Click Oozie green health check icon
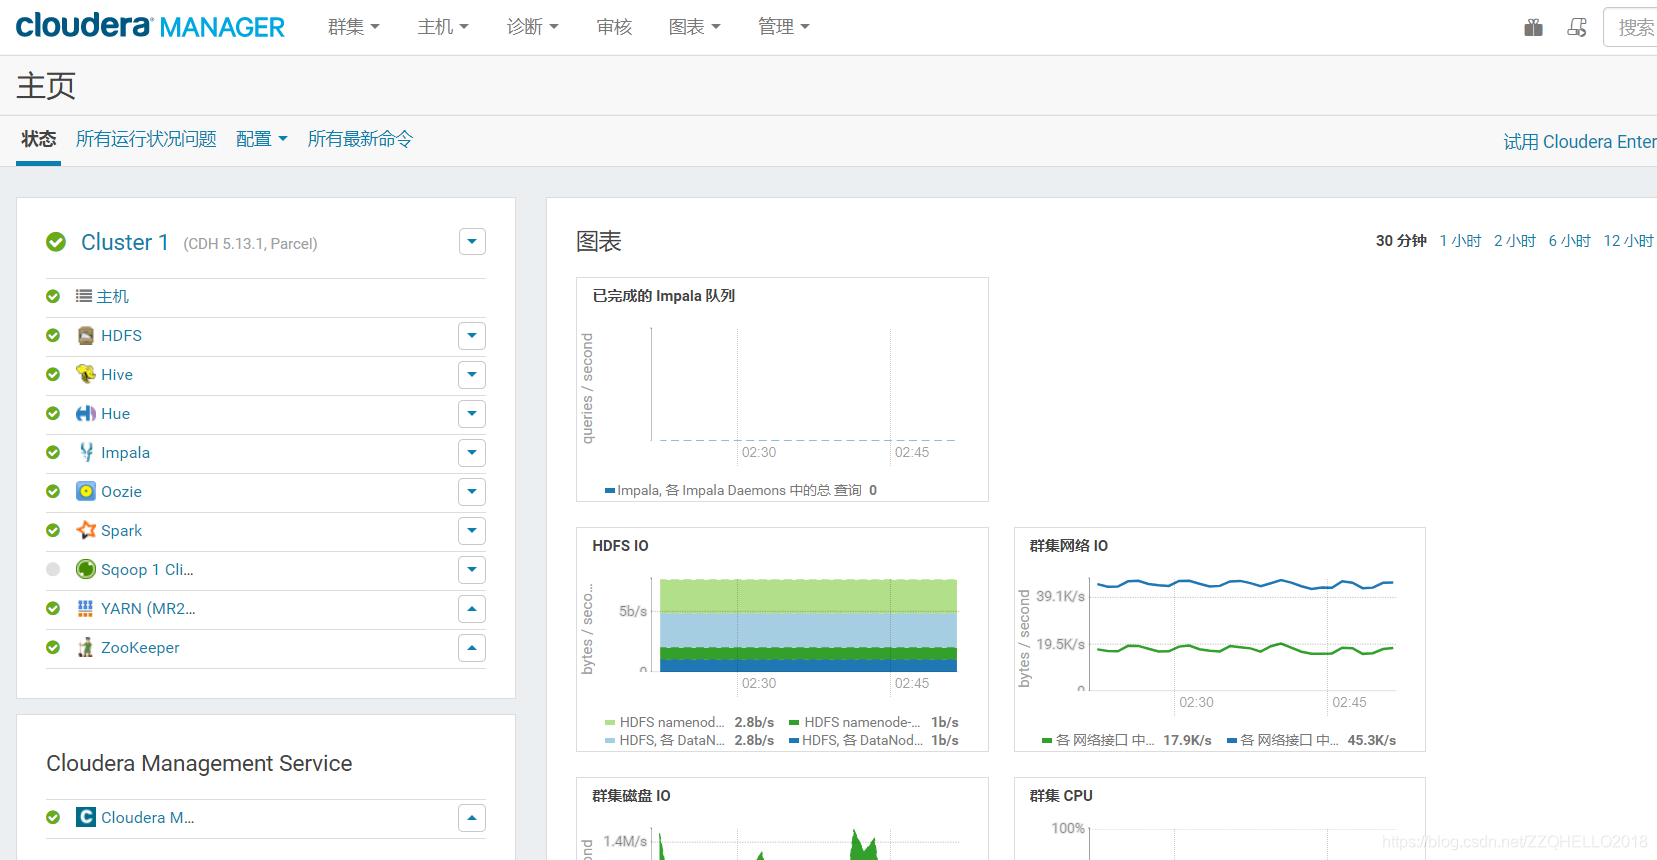1657x860 pixels. point(53,491)
